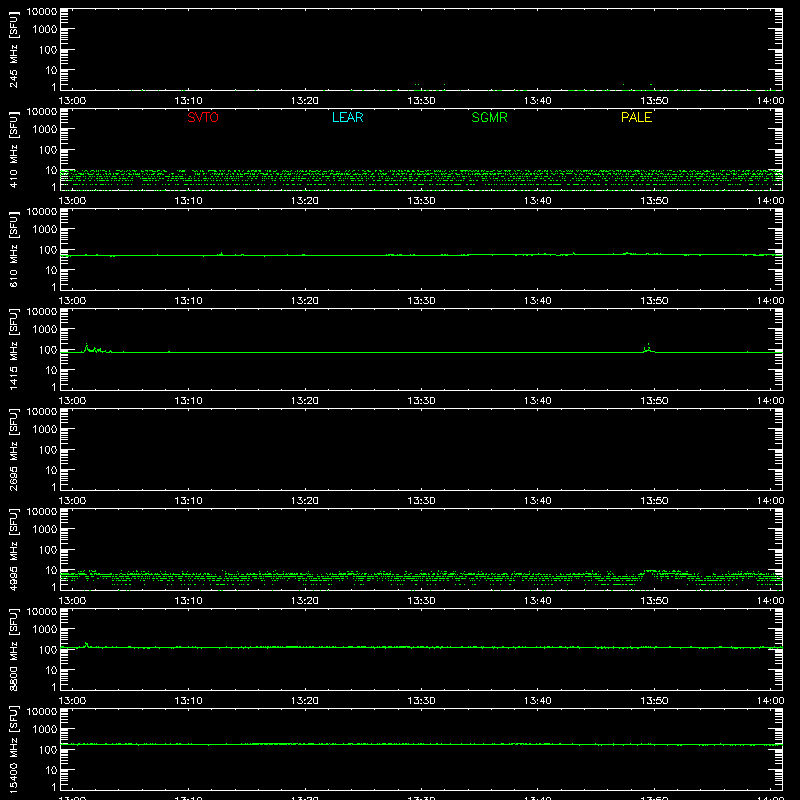This screenshot has width=800, height=800.
Task: Click 13:50 tick under the 610 MHz plot
Action: click(x=654, y=301)
